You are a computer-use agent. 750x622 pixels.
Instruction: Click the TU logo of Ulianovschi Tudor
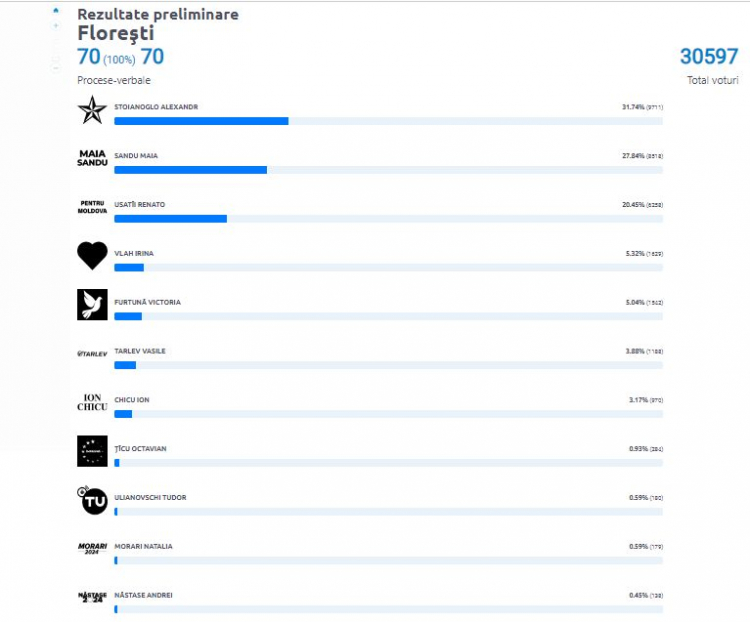coord(92,500)
